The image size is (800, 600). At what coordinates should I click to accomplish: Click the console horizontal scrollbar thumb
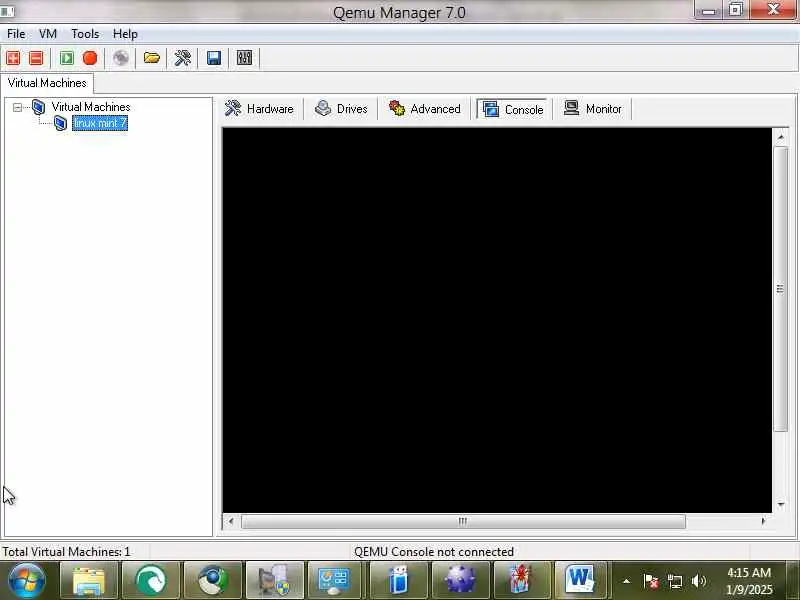coord(463,521)
